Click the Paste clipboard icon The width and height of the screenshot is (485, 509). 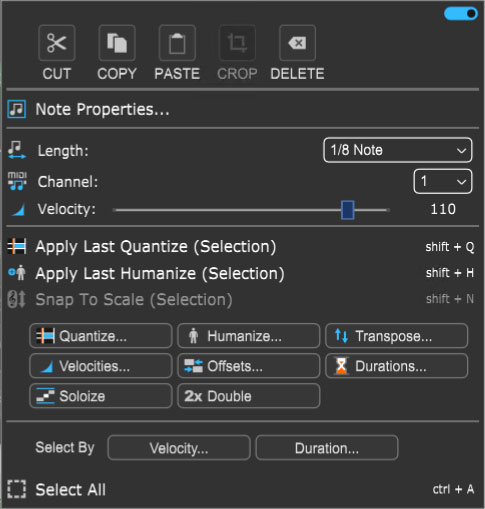pyautogui.click(x=177, y=43)
